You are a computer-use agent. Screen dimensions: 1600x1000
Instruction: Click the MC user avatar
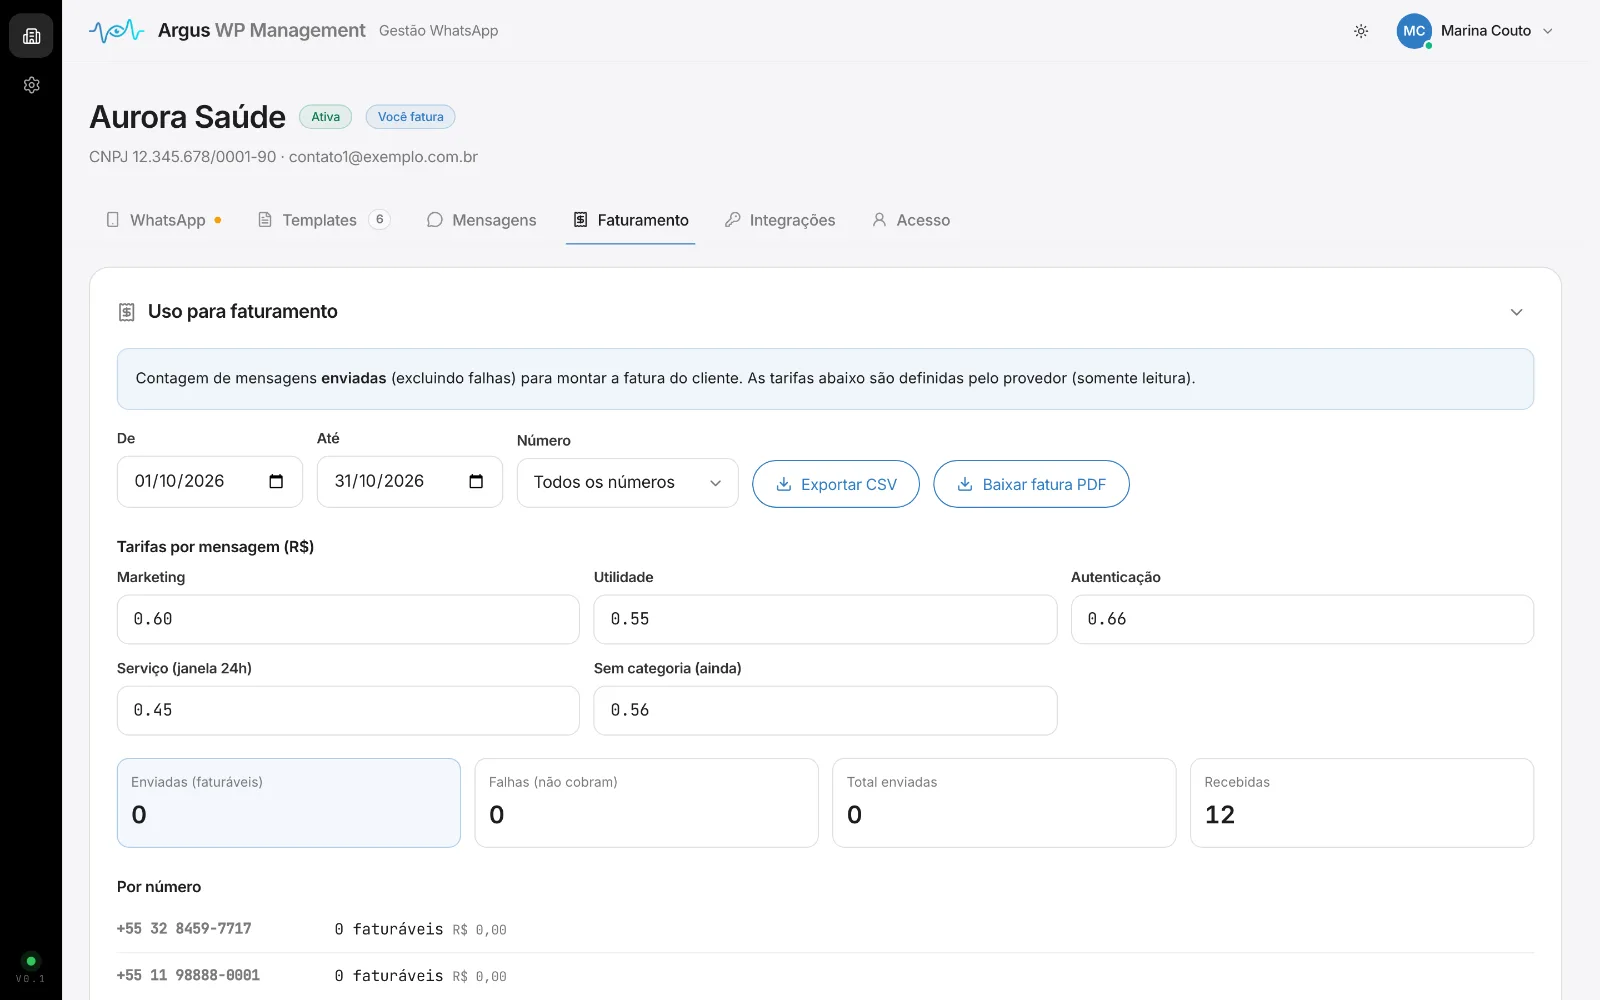coord(1414,31)
